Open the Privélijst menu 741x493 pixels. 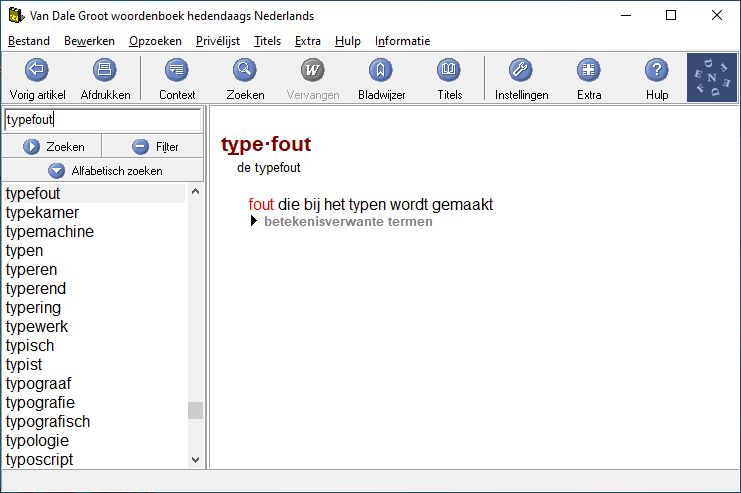[218, 41]
